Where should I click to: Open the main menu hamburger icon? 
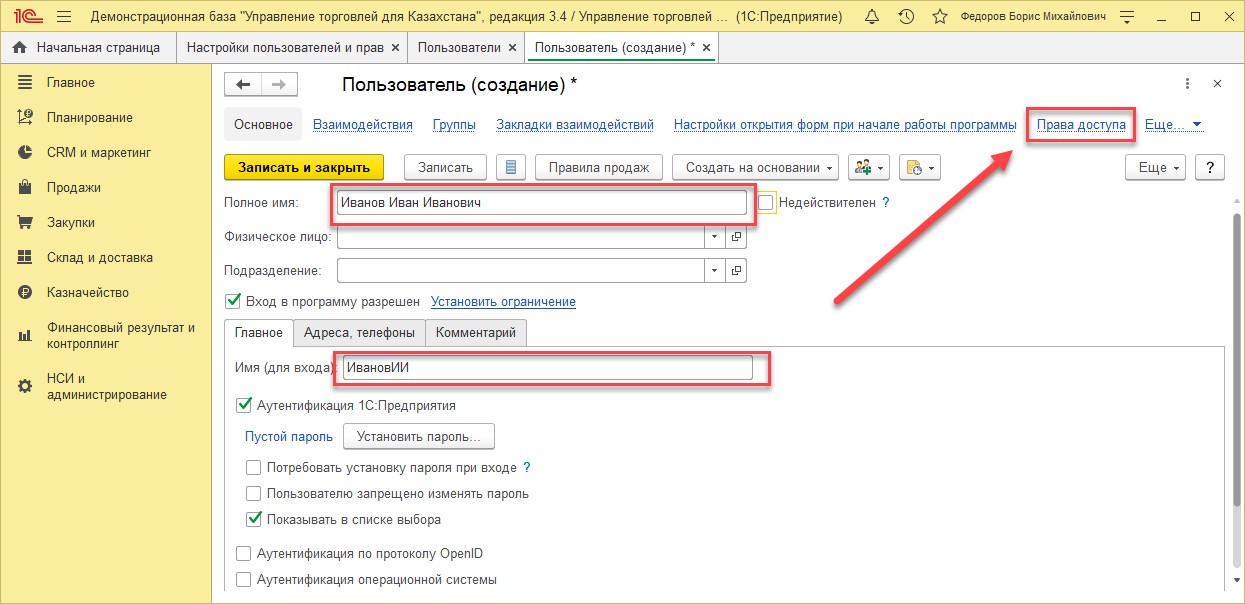pyautogui.click(x=64, y=17)
